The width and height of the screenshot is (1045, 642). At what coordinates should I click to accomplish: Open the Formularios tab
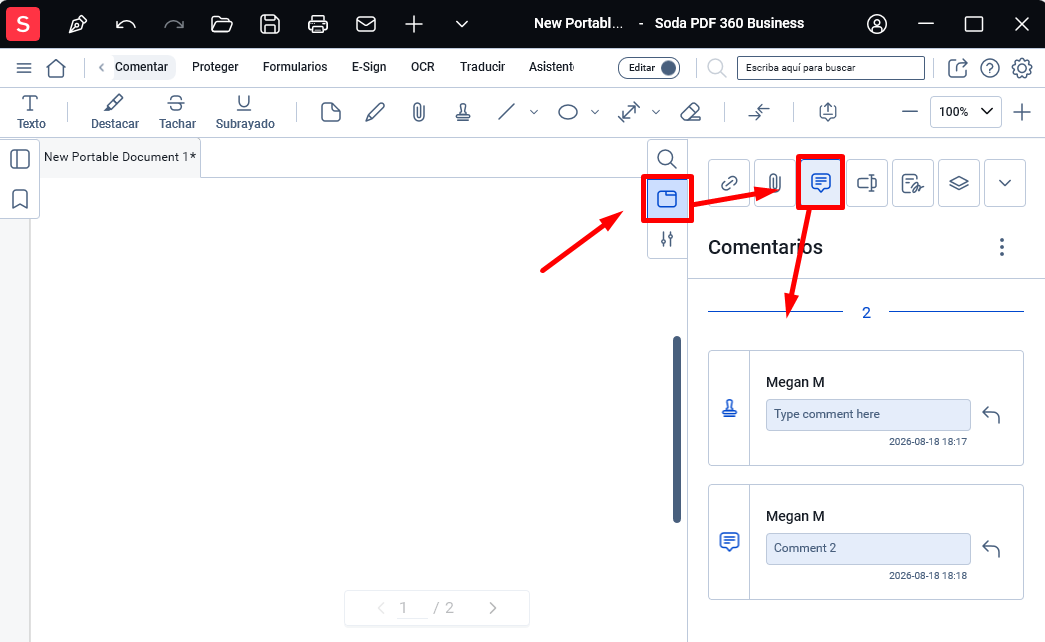tap(295, 67)
